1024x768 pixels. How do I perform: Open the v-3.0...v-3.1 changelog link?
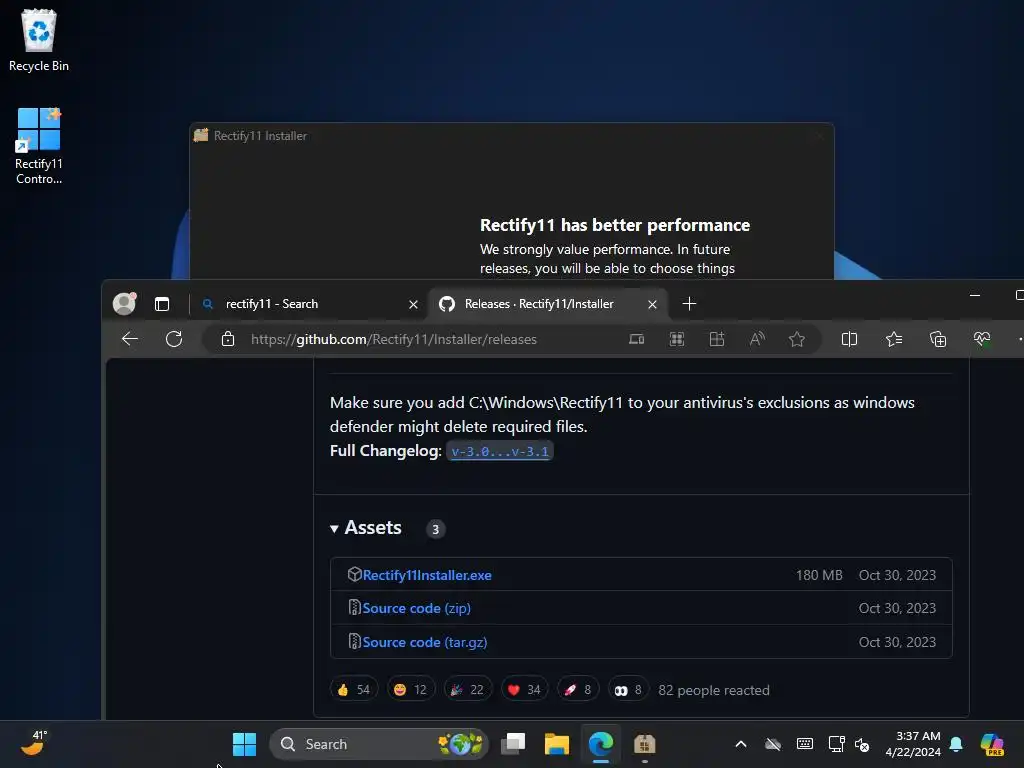pyautogui.click(x=500, y=451)
